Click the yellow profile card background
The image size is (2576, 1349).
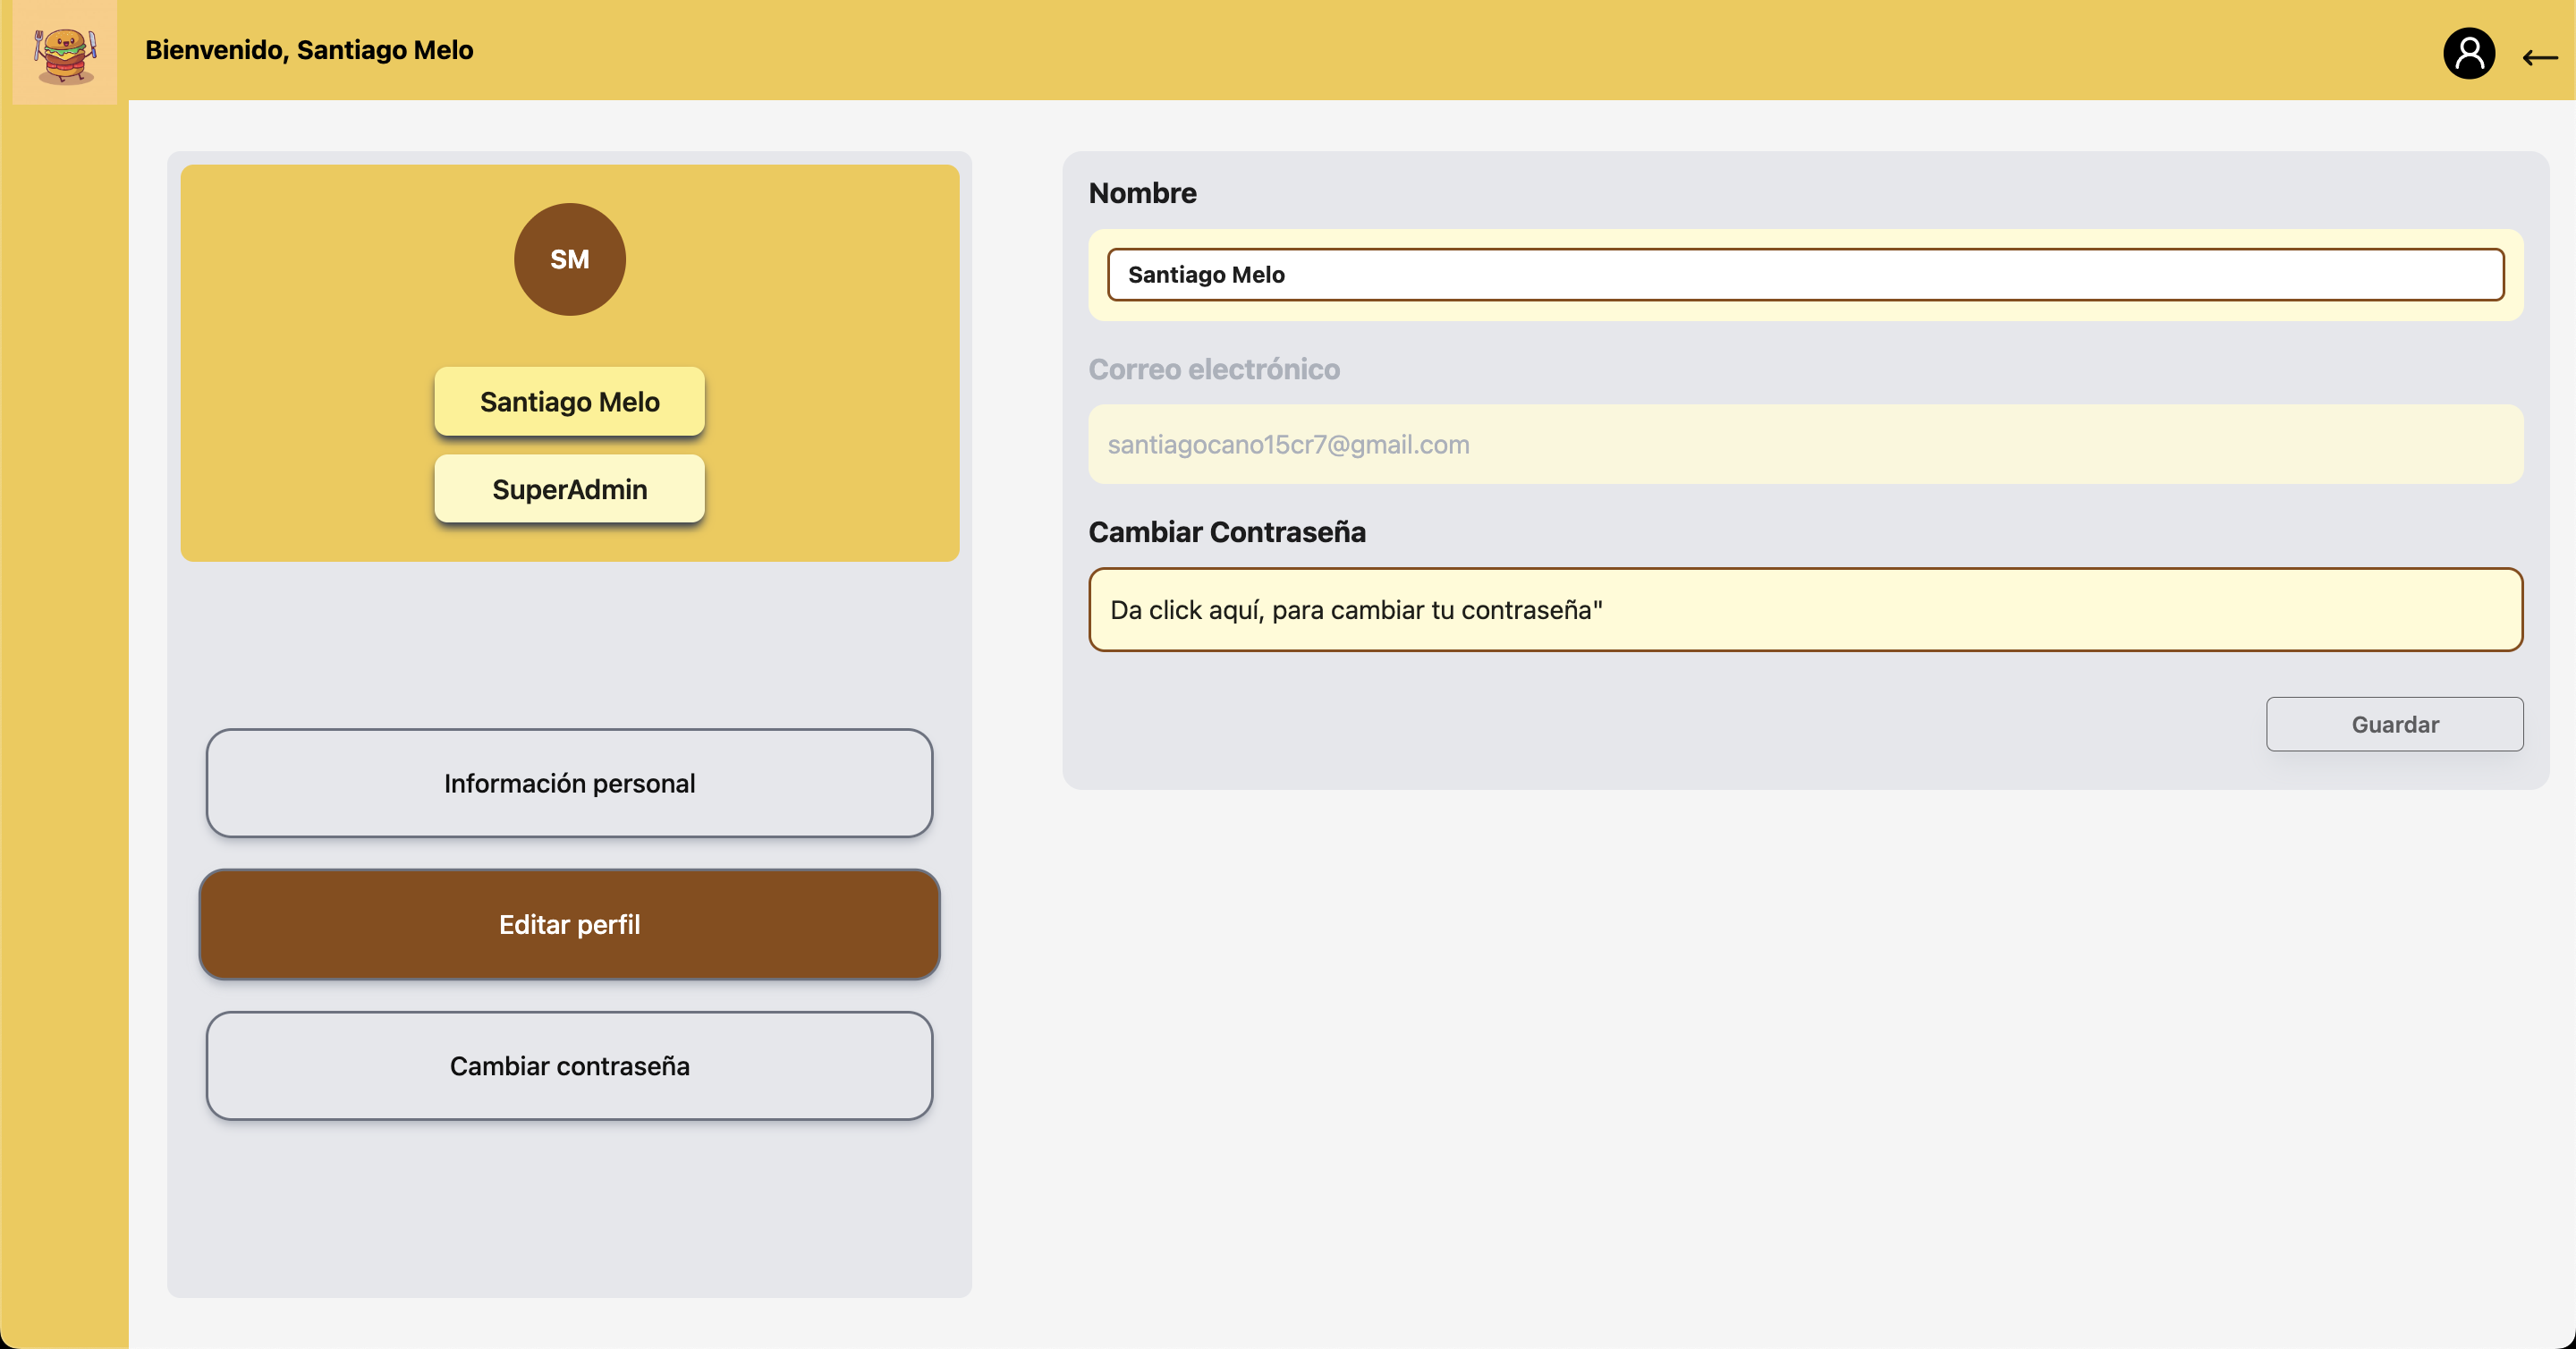click(300, 300)
